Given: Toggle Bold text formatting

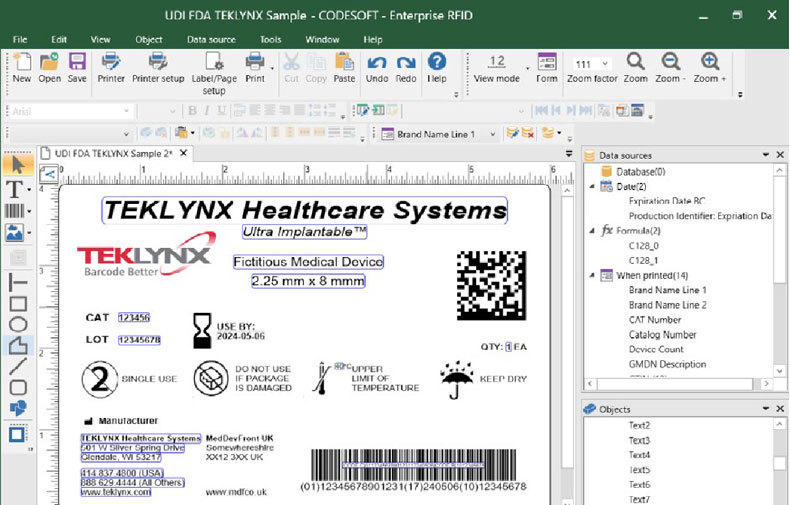Looking at the screenshot, I should 194,111.
